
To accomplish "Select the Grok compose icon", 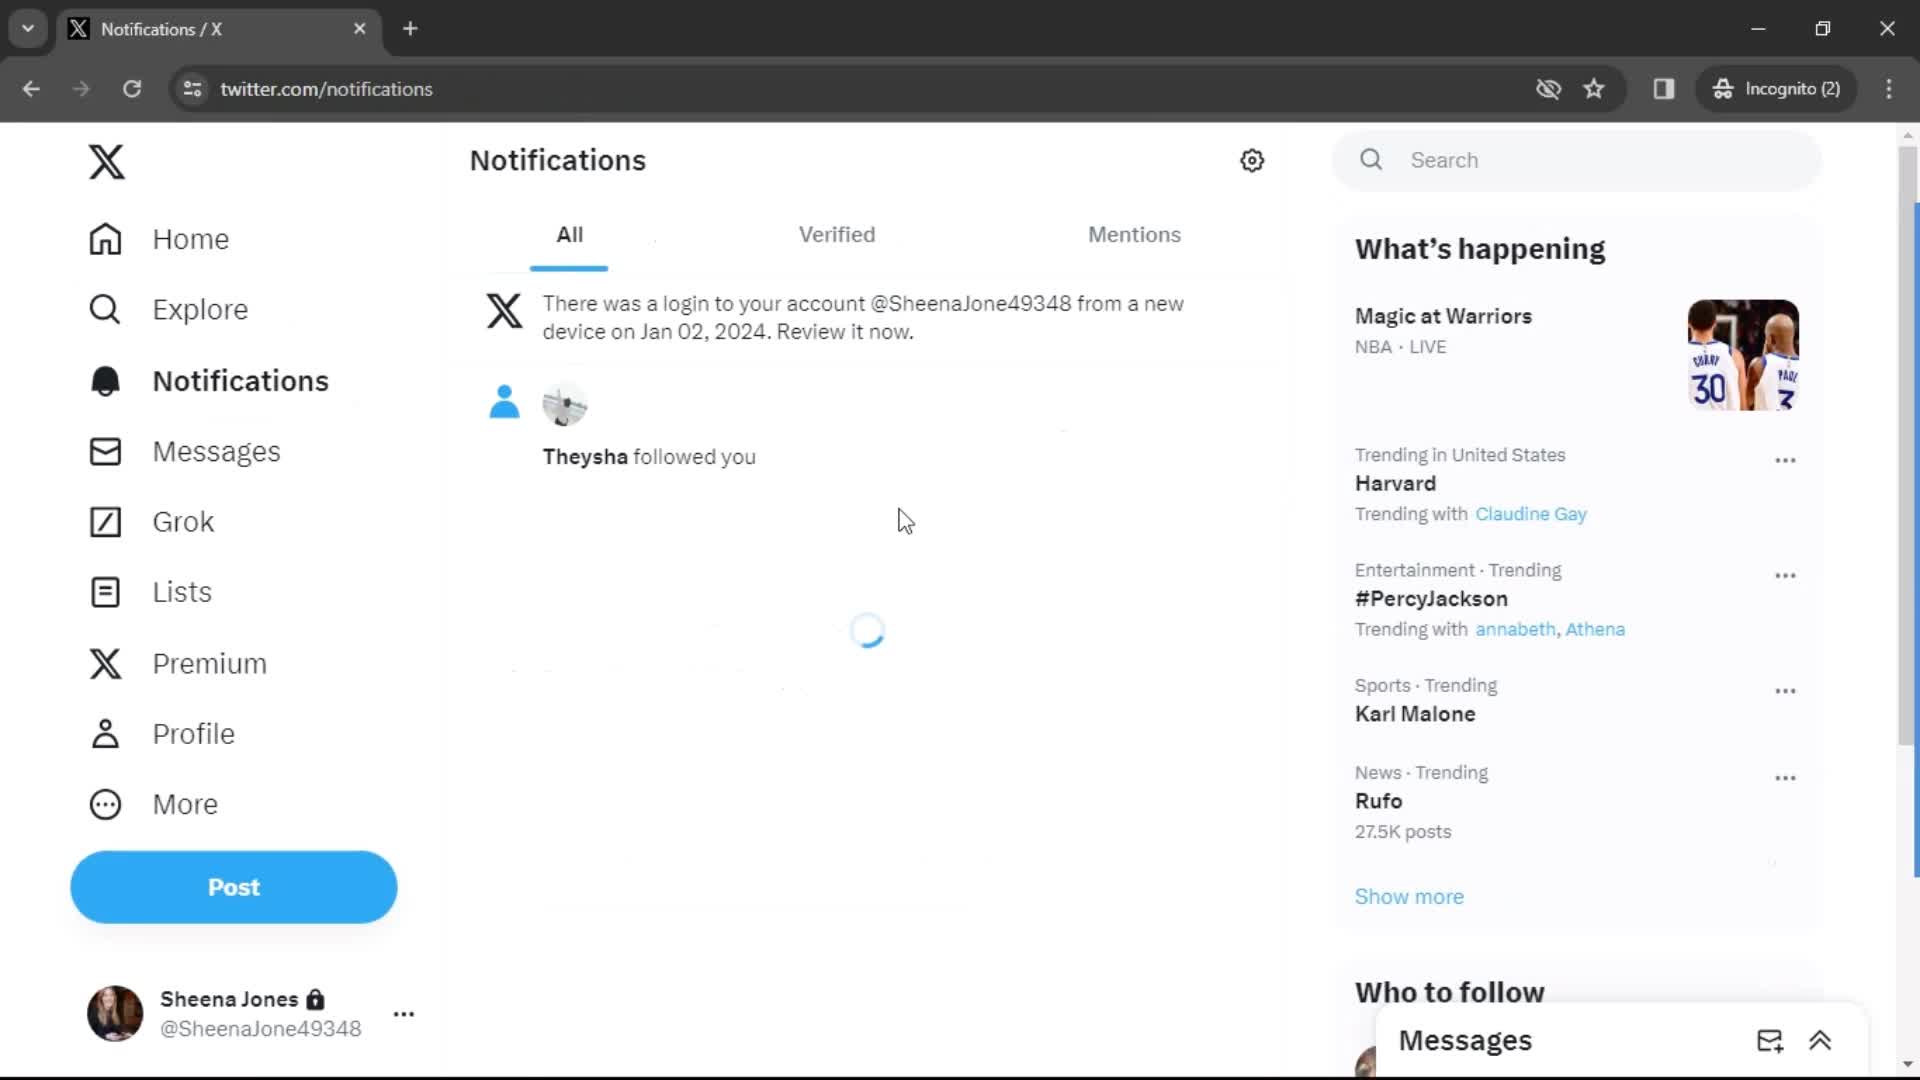I will pos(105,521).
